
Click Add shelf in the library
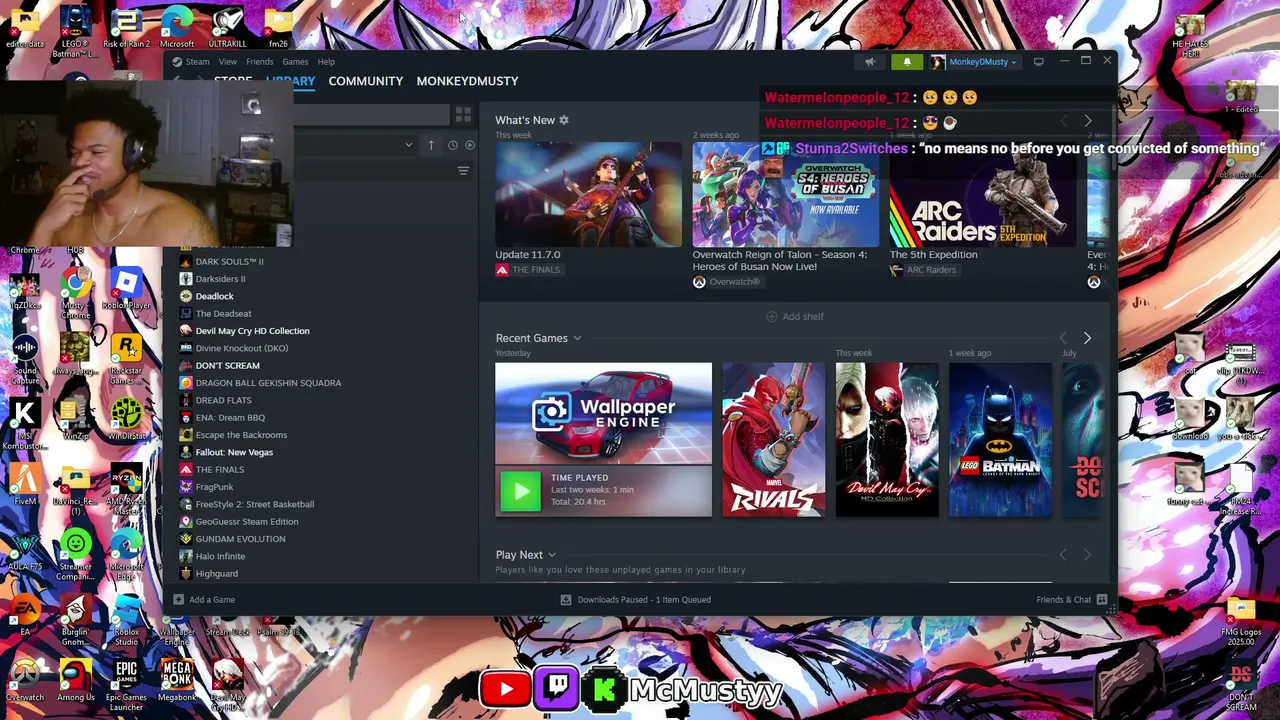[x=796, y=317]
